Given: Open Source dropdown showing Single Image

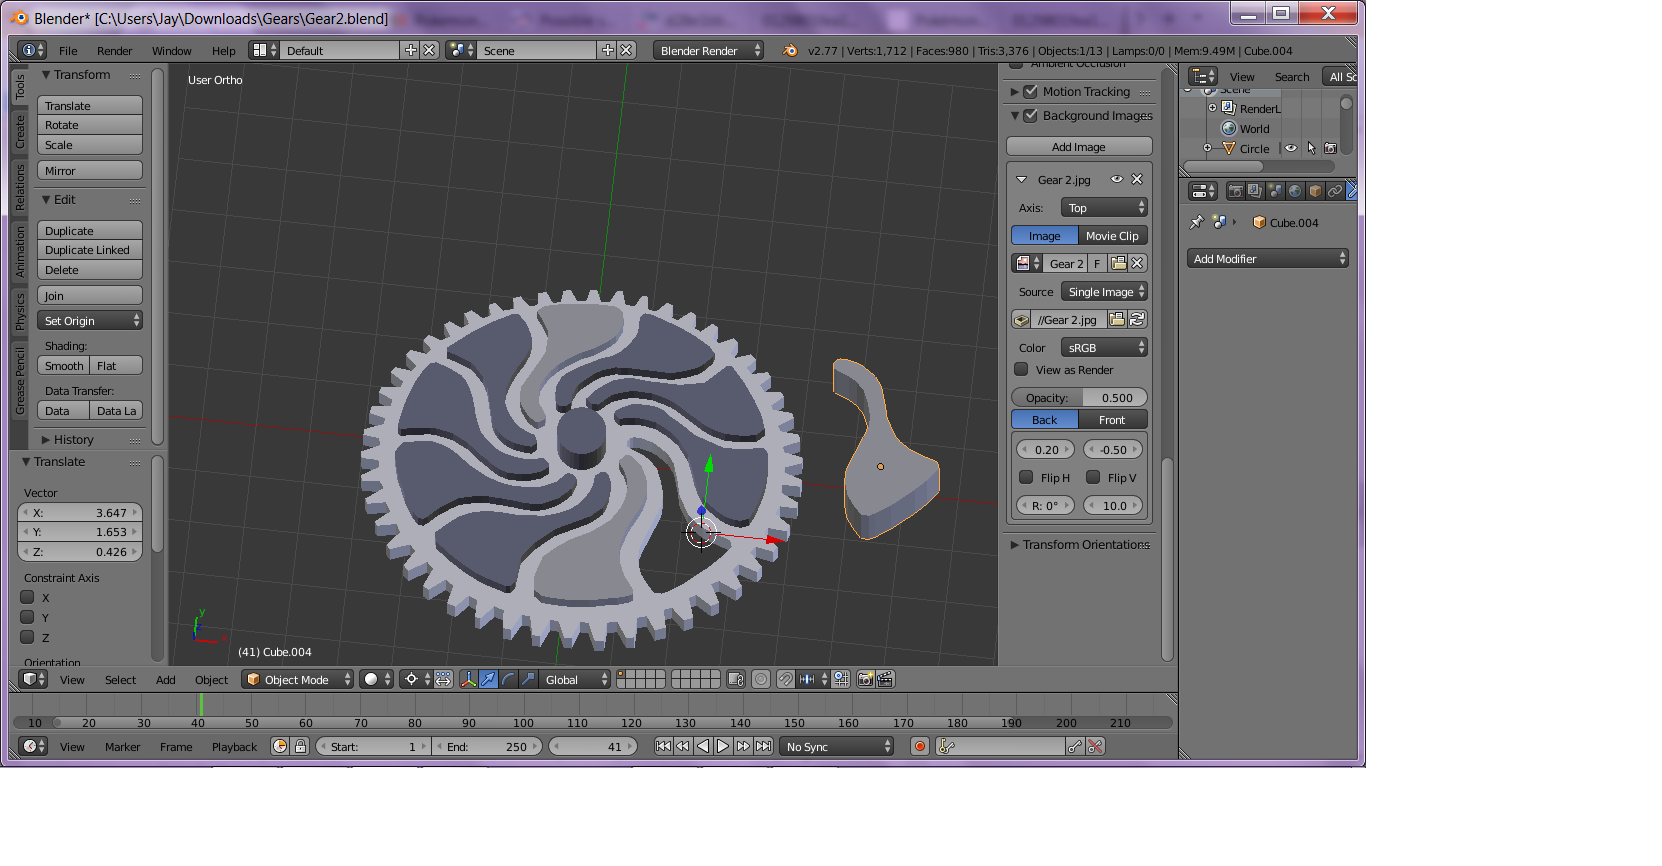Looking at the screenshot, I should pyautogui.click(x=1104, y=291).
